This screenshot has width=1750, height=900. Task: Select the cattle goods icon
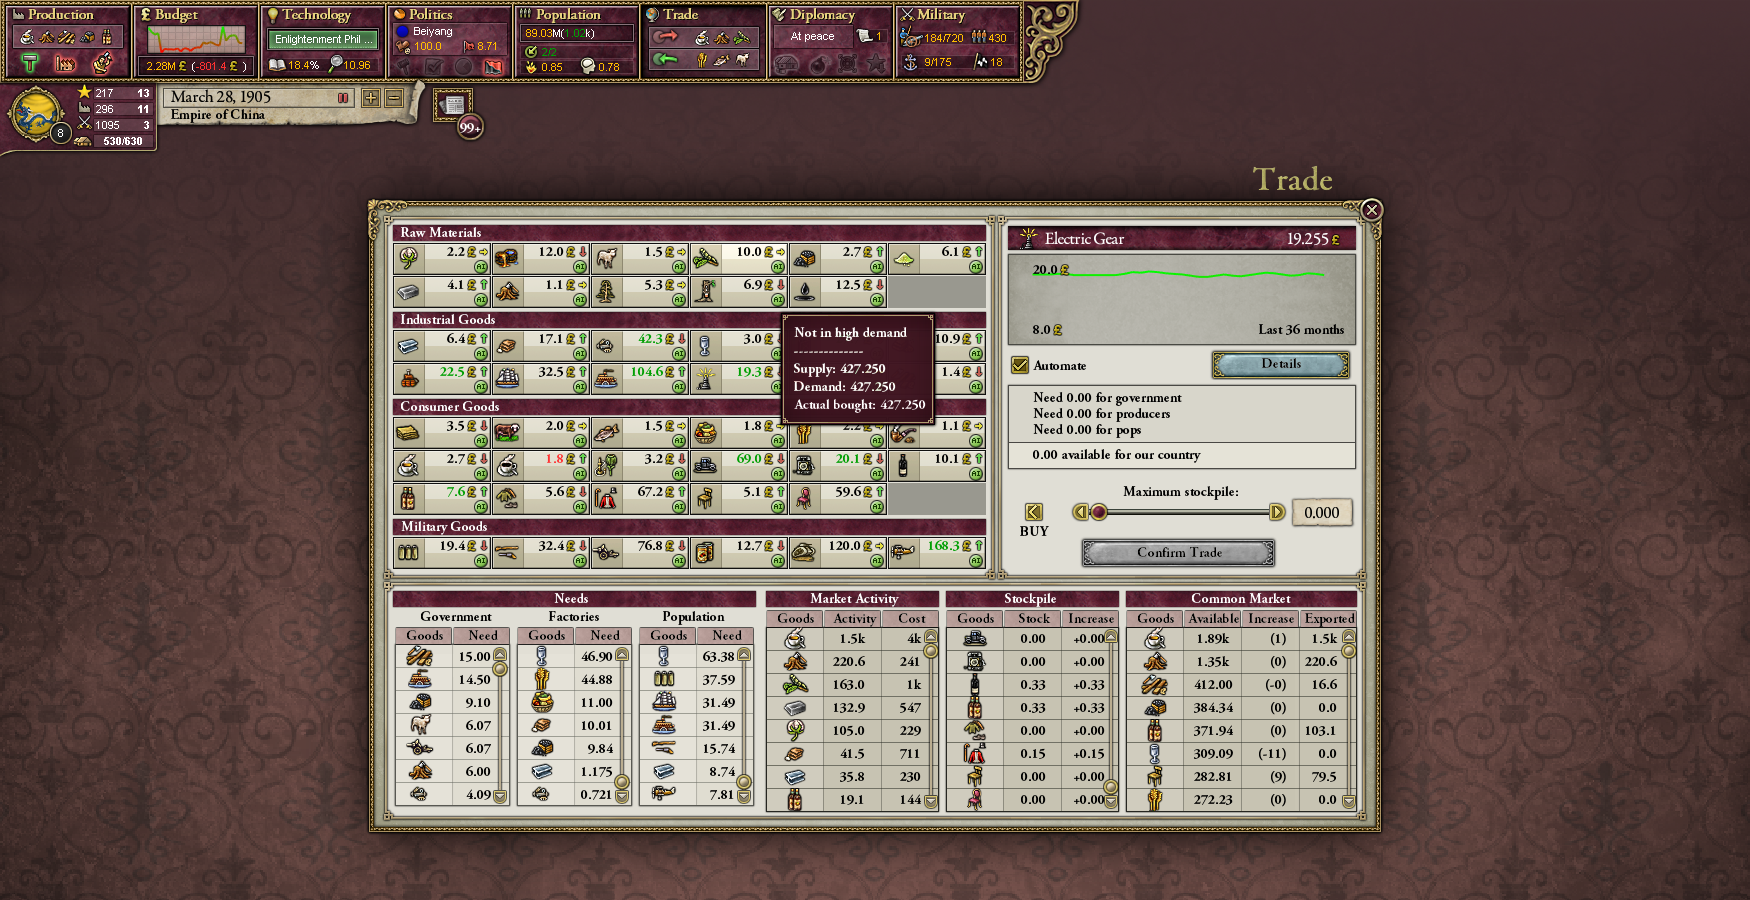pos(507,433)
